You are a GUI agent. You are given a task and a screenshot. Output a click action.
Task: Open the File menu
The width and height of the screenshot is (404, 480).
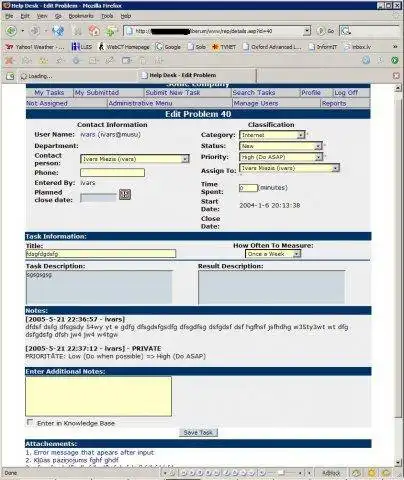click(x=9, y=16)
